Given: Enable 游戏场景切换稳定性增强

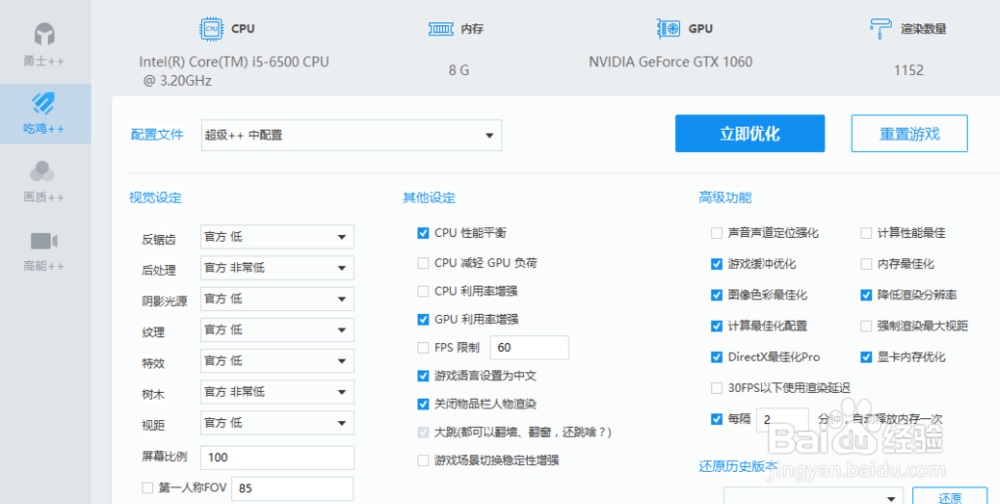Looking at the screenshot, I should (x=423, y=460).
